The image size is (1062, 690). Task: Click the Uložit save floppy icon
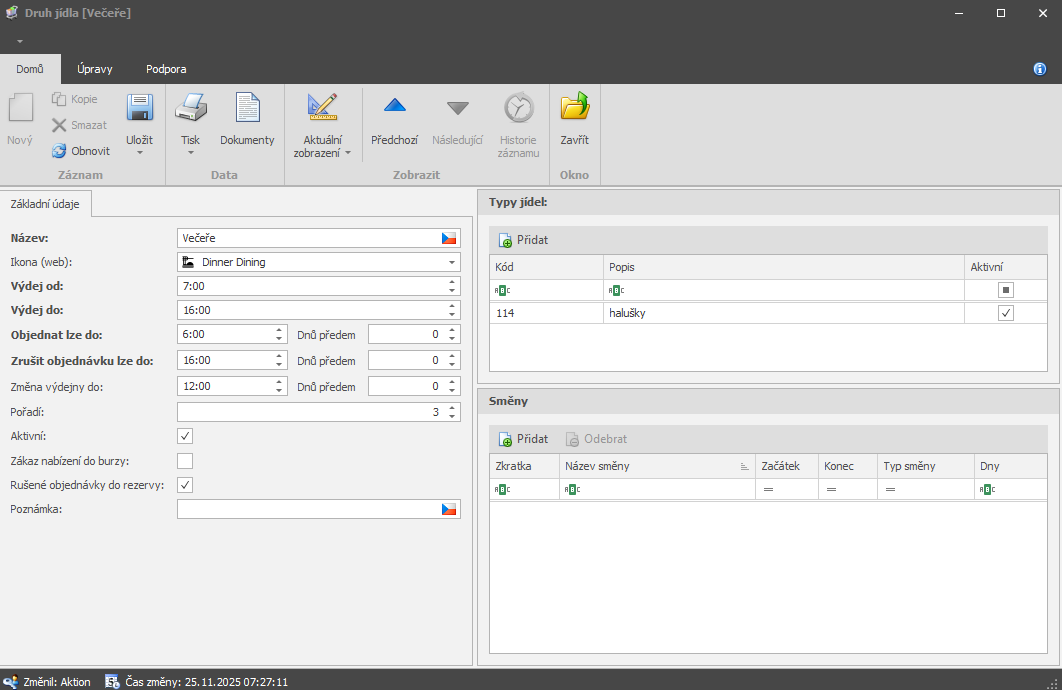[139, 108]
